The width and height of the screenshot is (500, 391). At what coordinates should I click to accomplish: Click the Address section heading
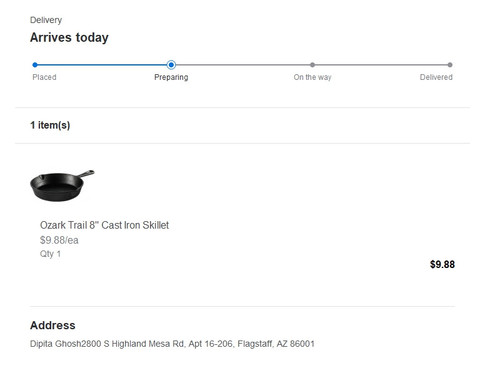click(x=53, y=325)
